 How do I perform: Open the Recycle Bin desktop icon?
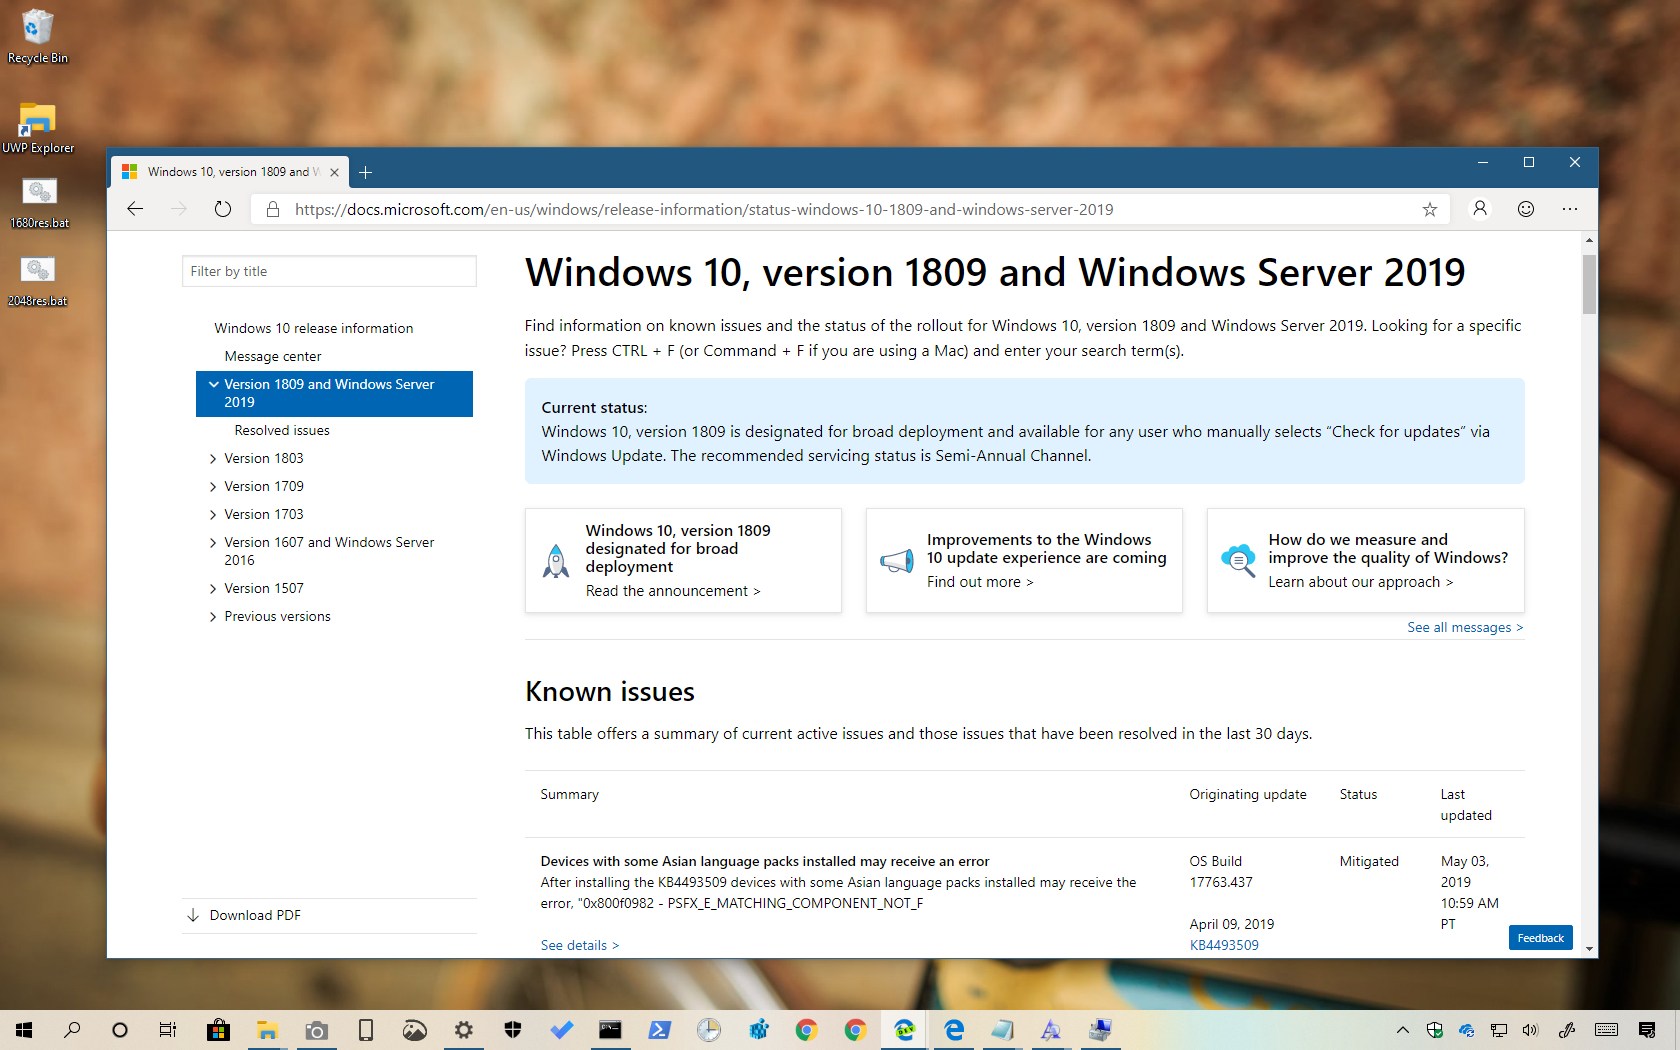coord(38,36)
